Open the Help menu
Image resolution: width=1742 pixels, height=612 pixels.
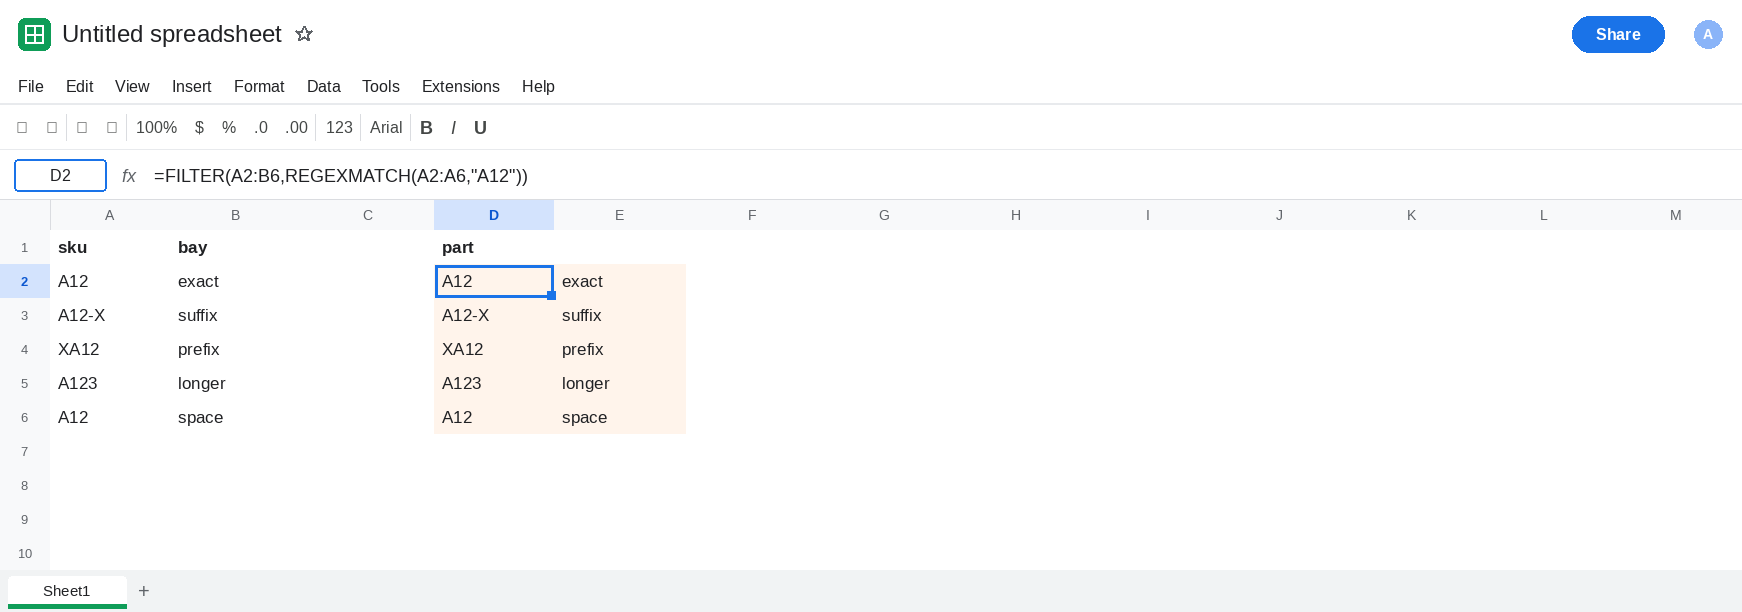(x=538, y=87)
